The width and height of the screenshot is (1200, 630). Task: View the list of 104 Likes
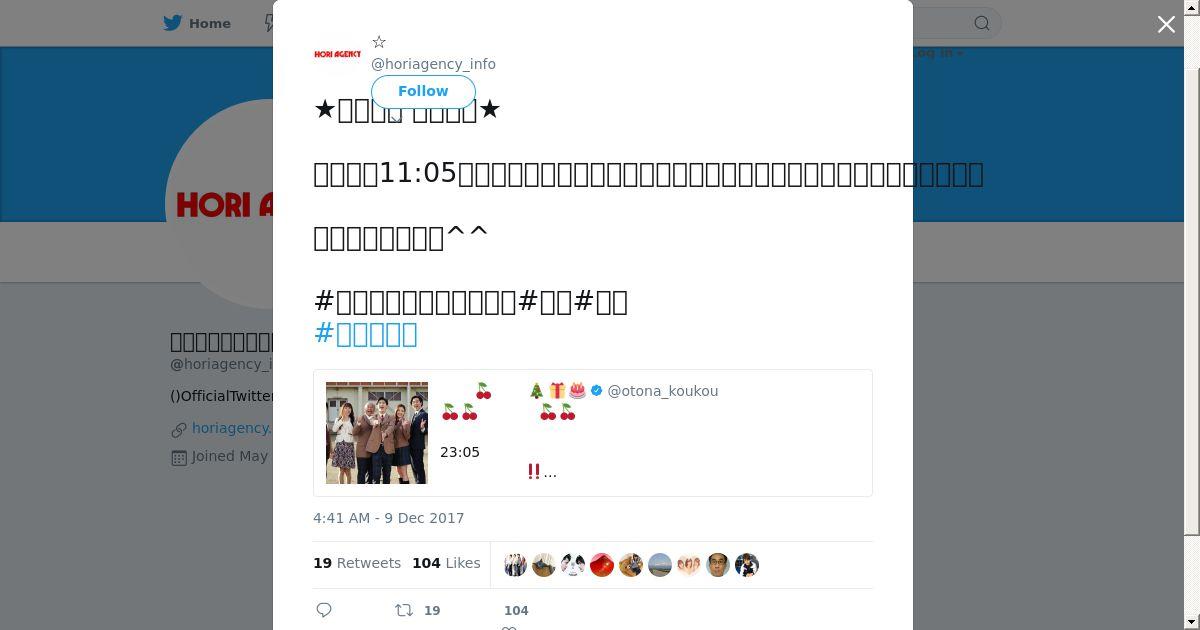[446, 563]
